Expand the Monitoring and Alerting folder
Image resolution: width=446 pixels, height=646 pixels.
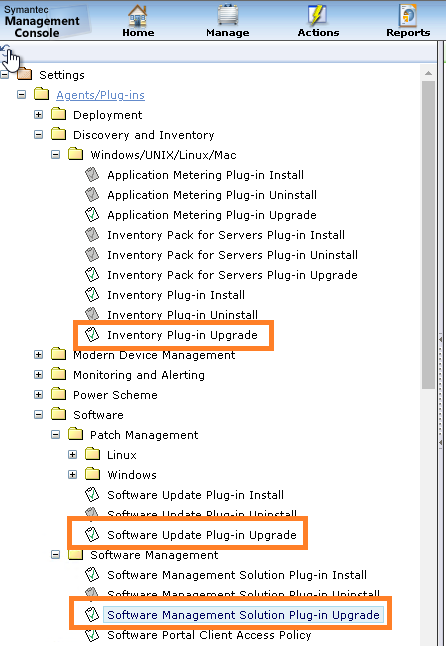pos(38,374)
